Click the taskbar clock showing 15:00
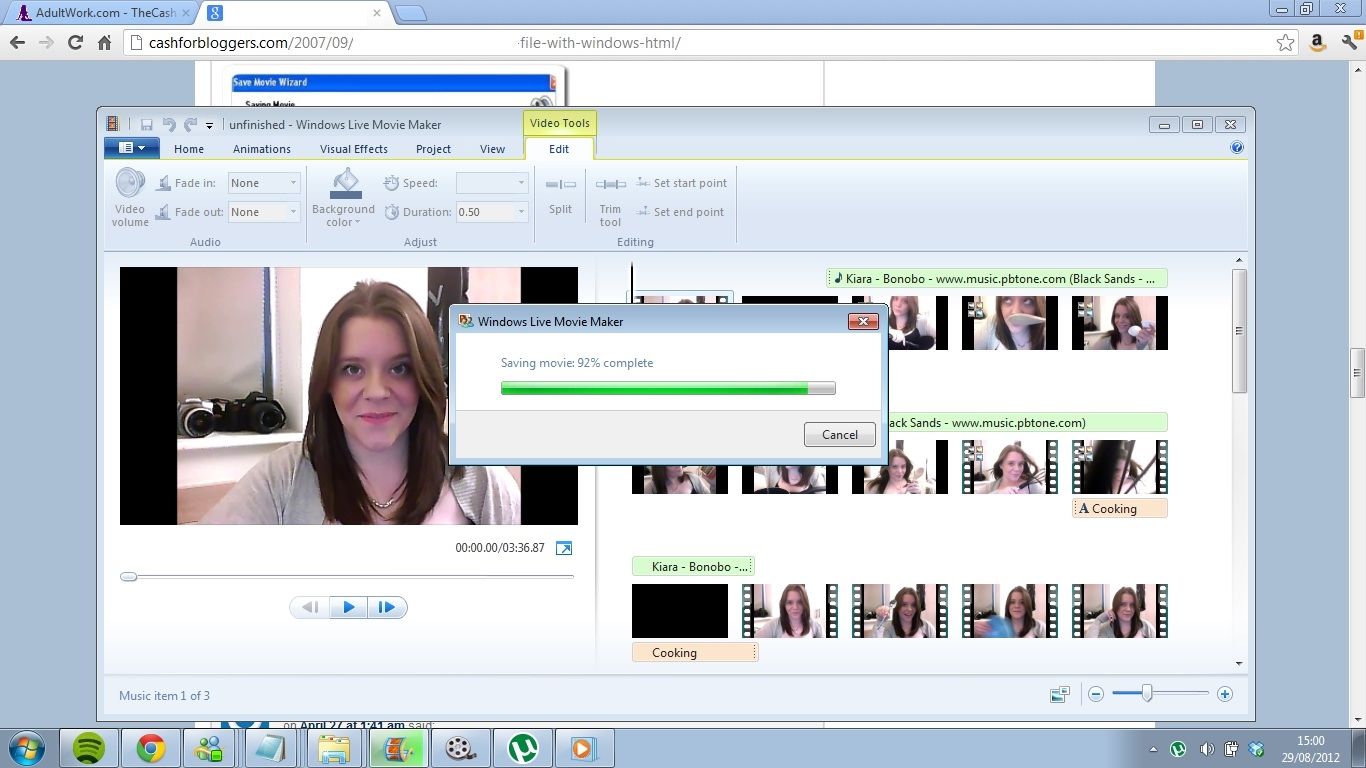 [x=1311, y=749]
